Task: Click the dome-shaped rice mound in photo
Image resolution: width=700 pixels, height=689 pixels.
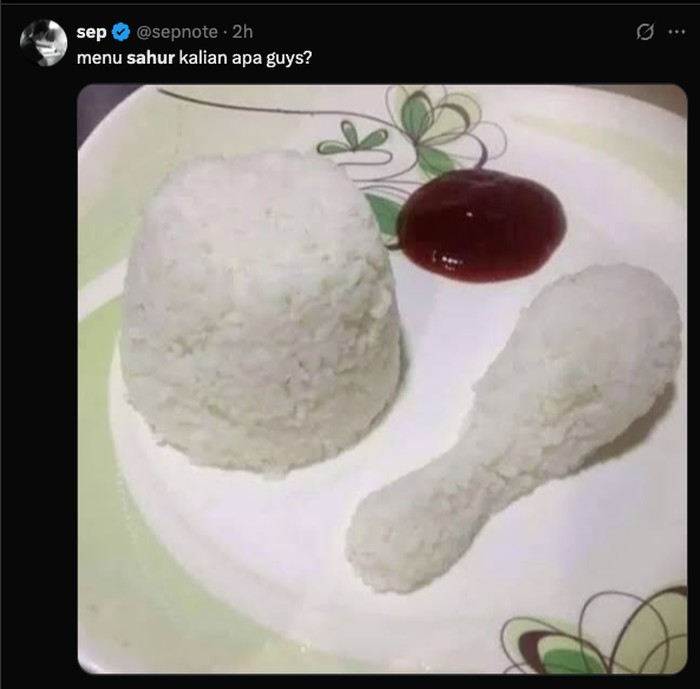Action: point(260,310)
